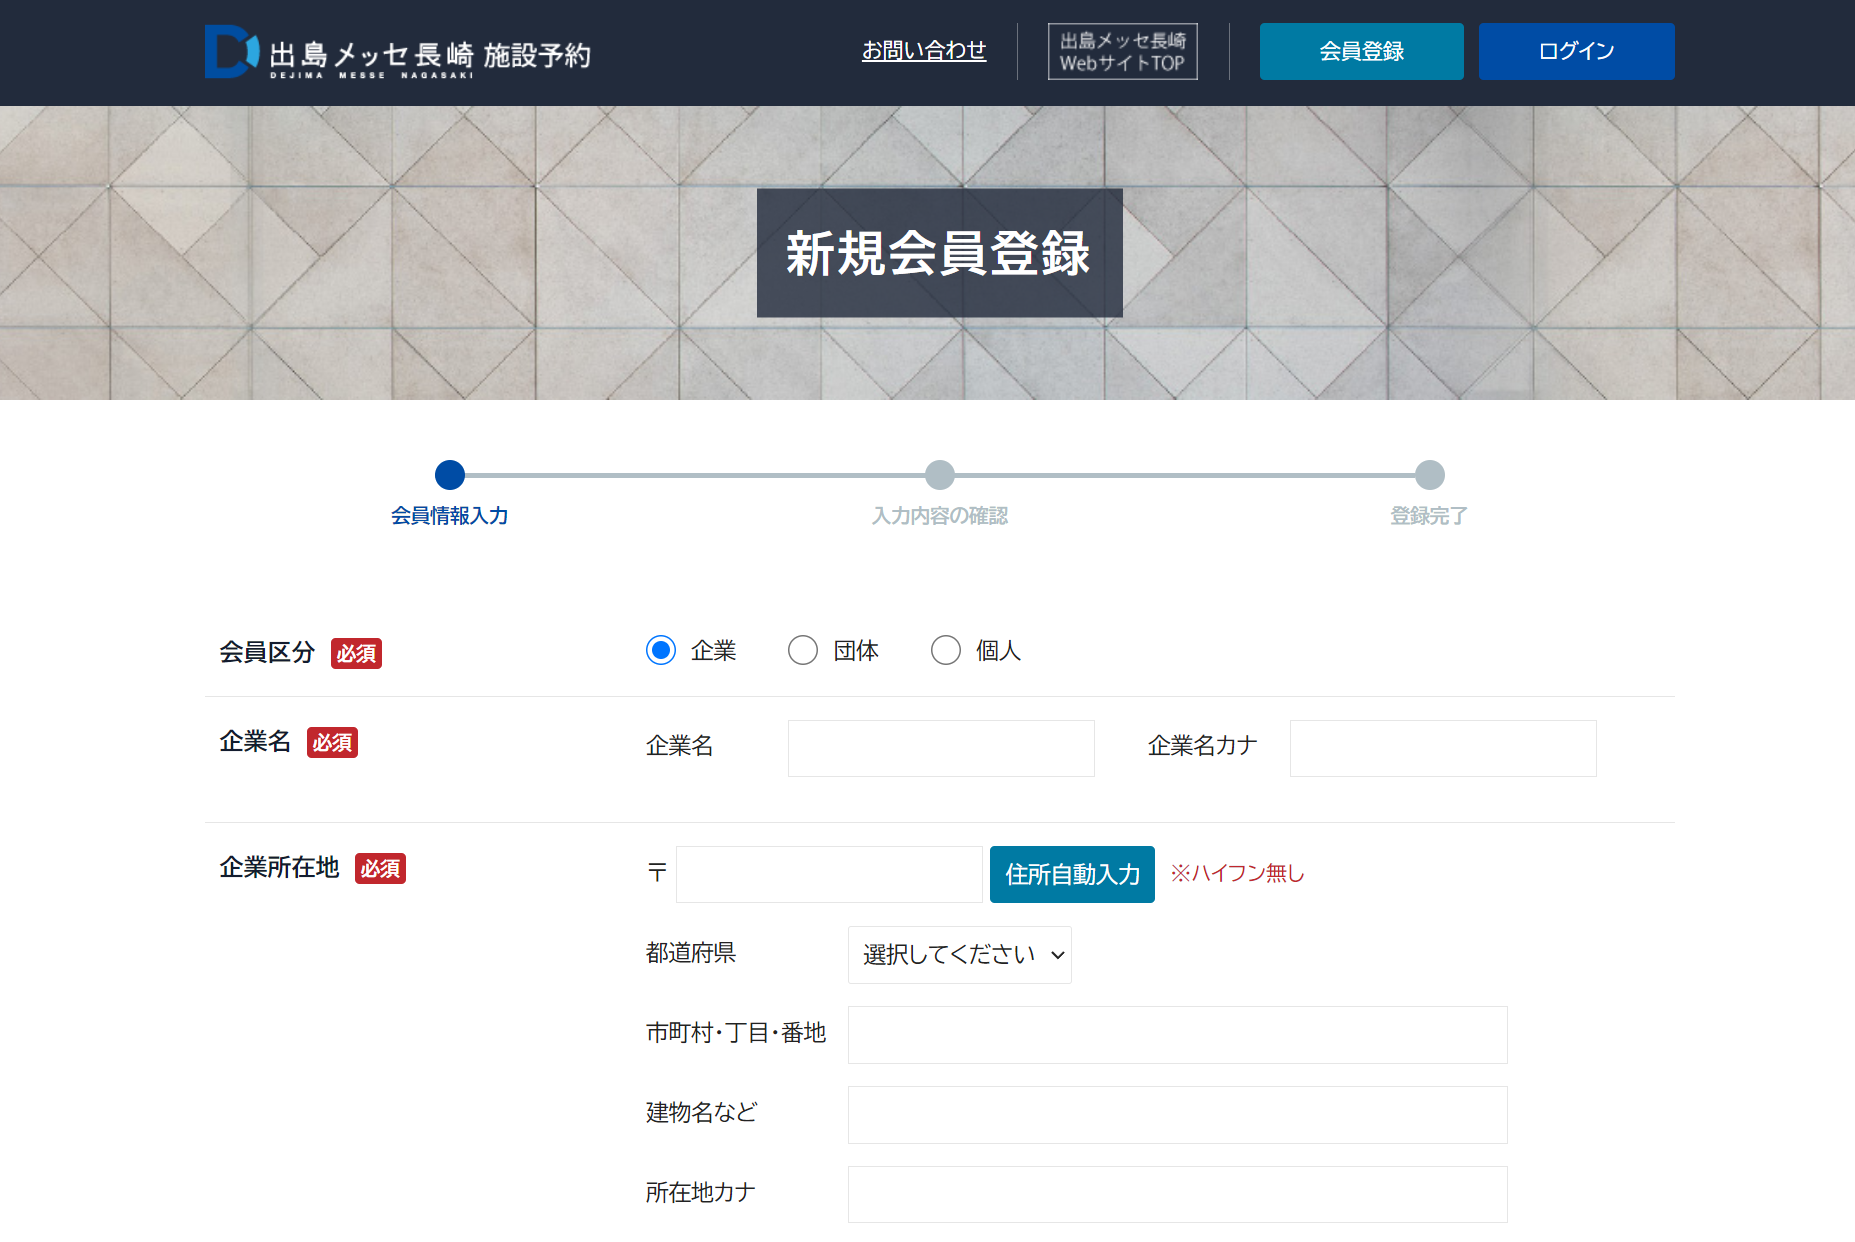Click the Dejima Messe Nagasaki logo
The width and height of the screenshot is (1855, 1242).
tap(397, 52)
